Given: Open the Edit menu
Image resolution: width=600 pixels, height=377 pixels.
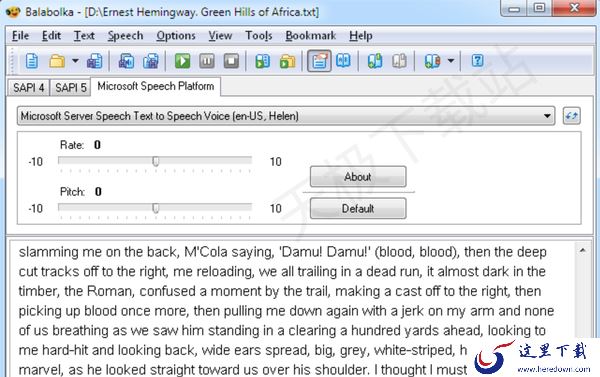Looking at the screenshot, I should (x=51, y=36).
